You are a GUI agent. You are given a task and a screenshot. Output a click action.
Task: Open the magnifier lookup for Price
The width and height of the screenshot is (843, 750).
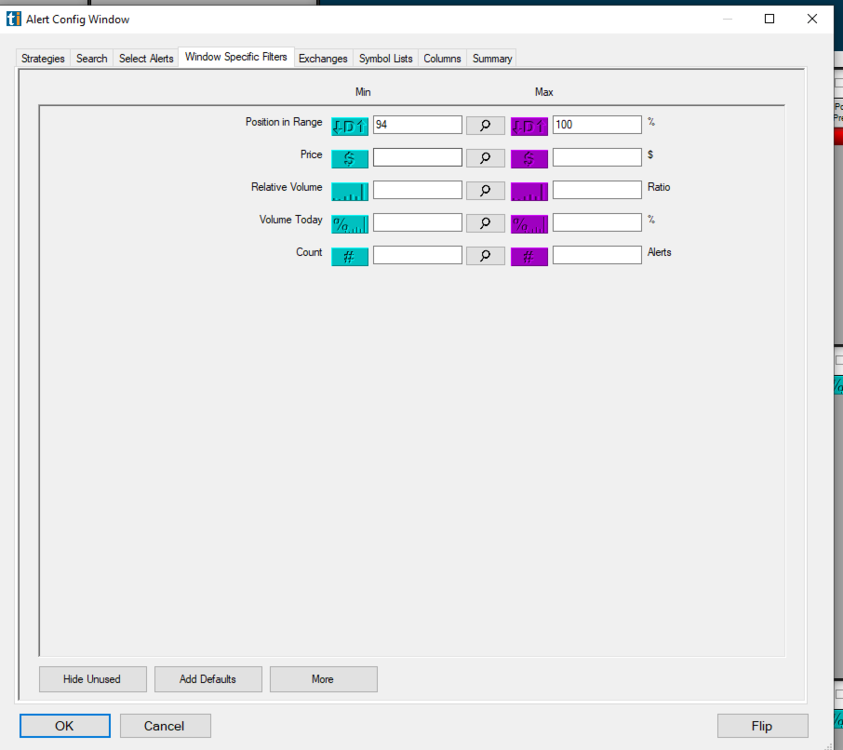485,158
